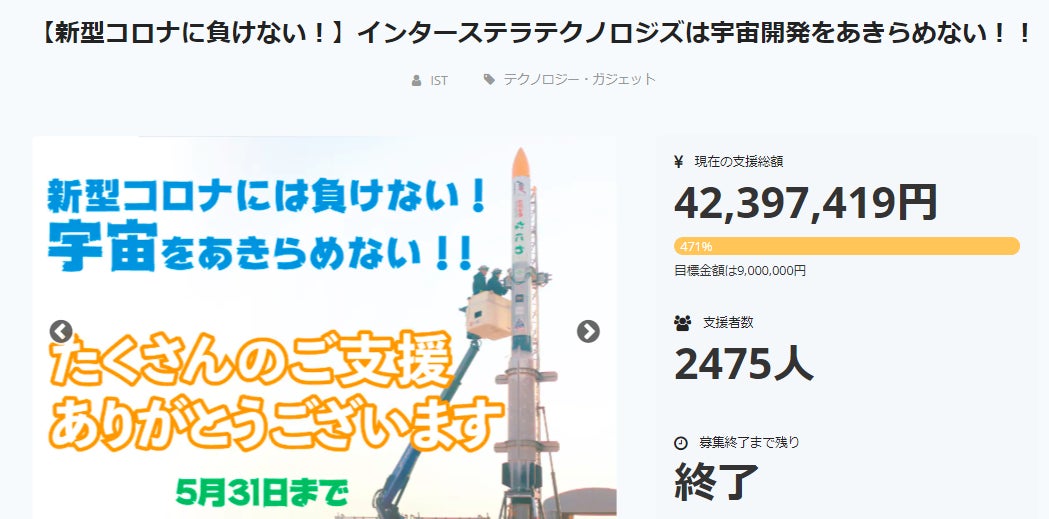The height and width of the screenshot is (519, 1049).
Task: Click the user icon beside IST
Action: point(416,81)
